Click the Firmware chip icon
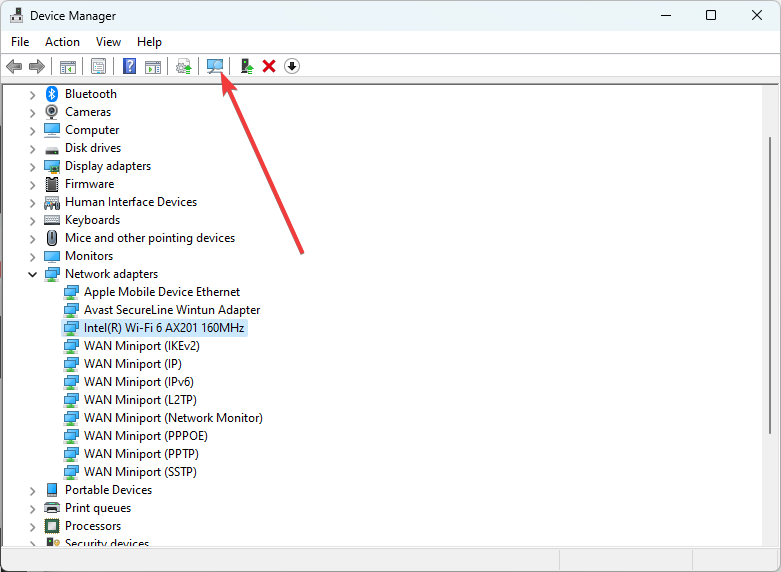 (52, 184)
